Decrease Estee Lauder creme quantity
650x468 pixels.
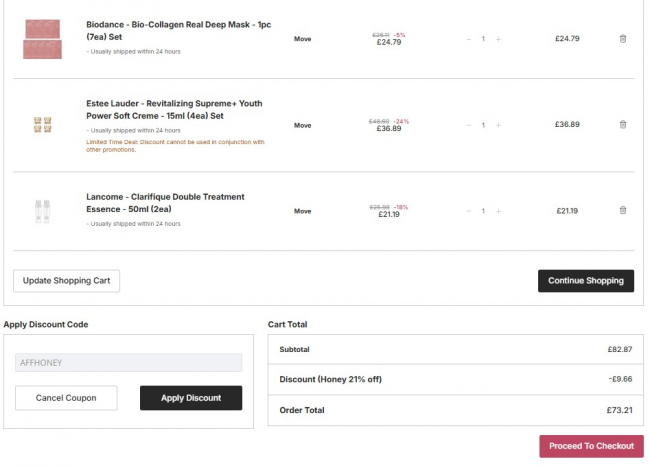pyautogui.click(x=468, y=125)
